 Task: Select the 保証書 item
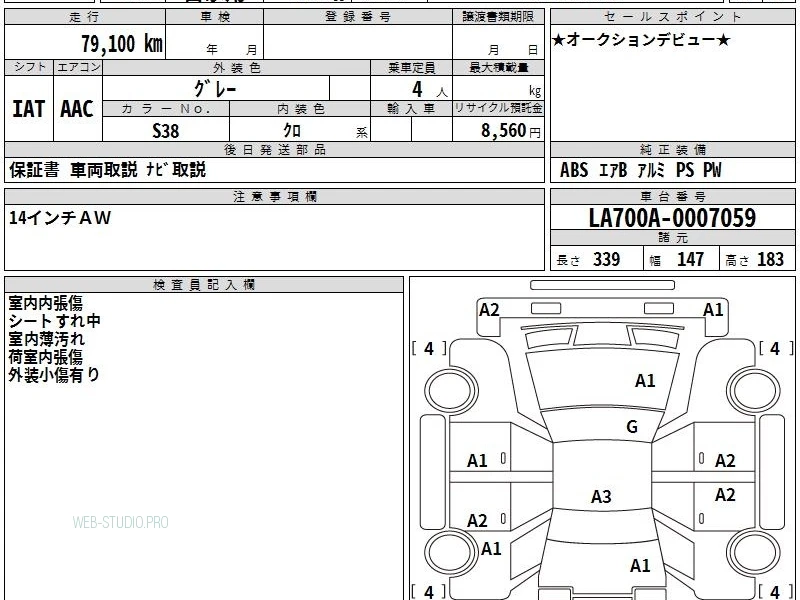(34, 169)
